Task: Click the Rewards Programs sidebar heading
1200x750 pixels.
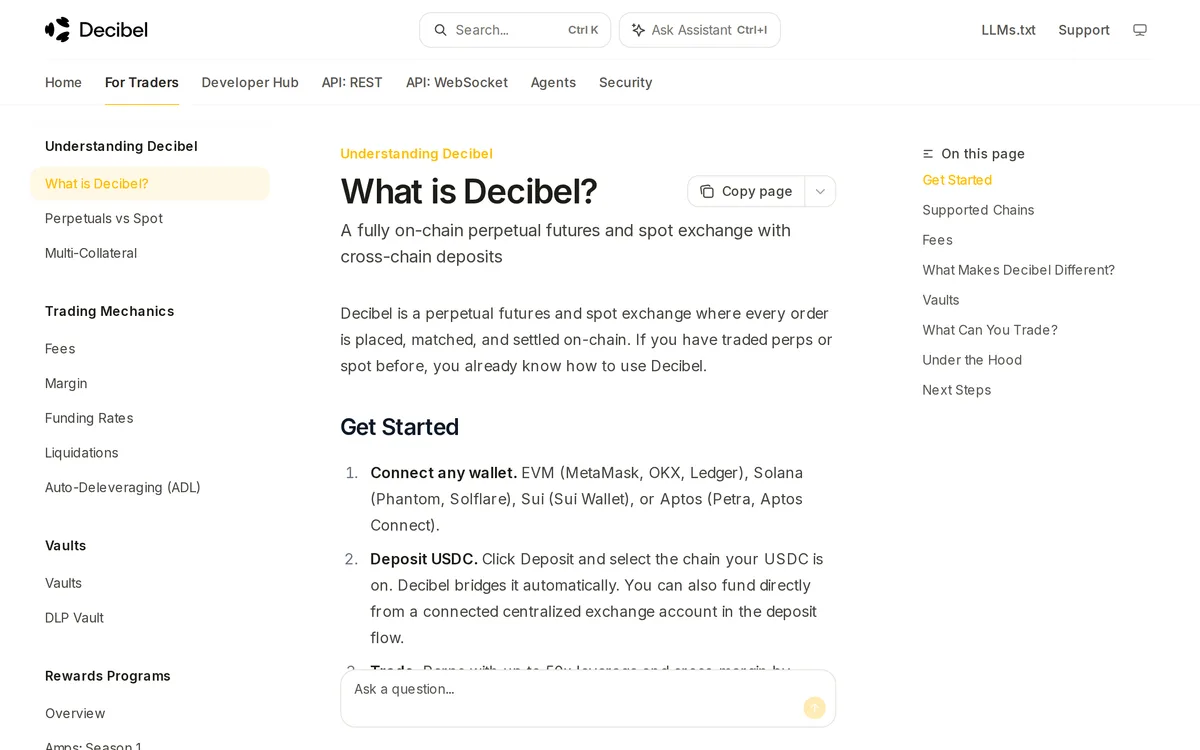Action: tap(107, 676)
